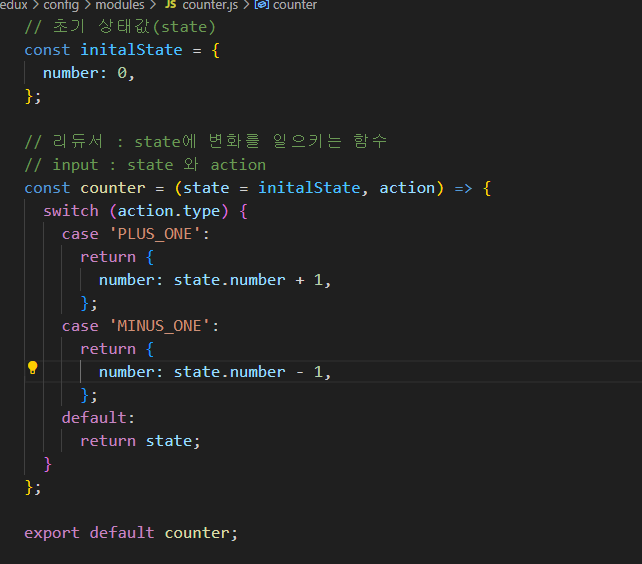Click the 'return state;' line
The width and height of the screenshot is (642, 564).
click(x=140, y=441)
